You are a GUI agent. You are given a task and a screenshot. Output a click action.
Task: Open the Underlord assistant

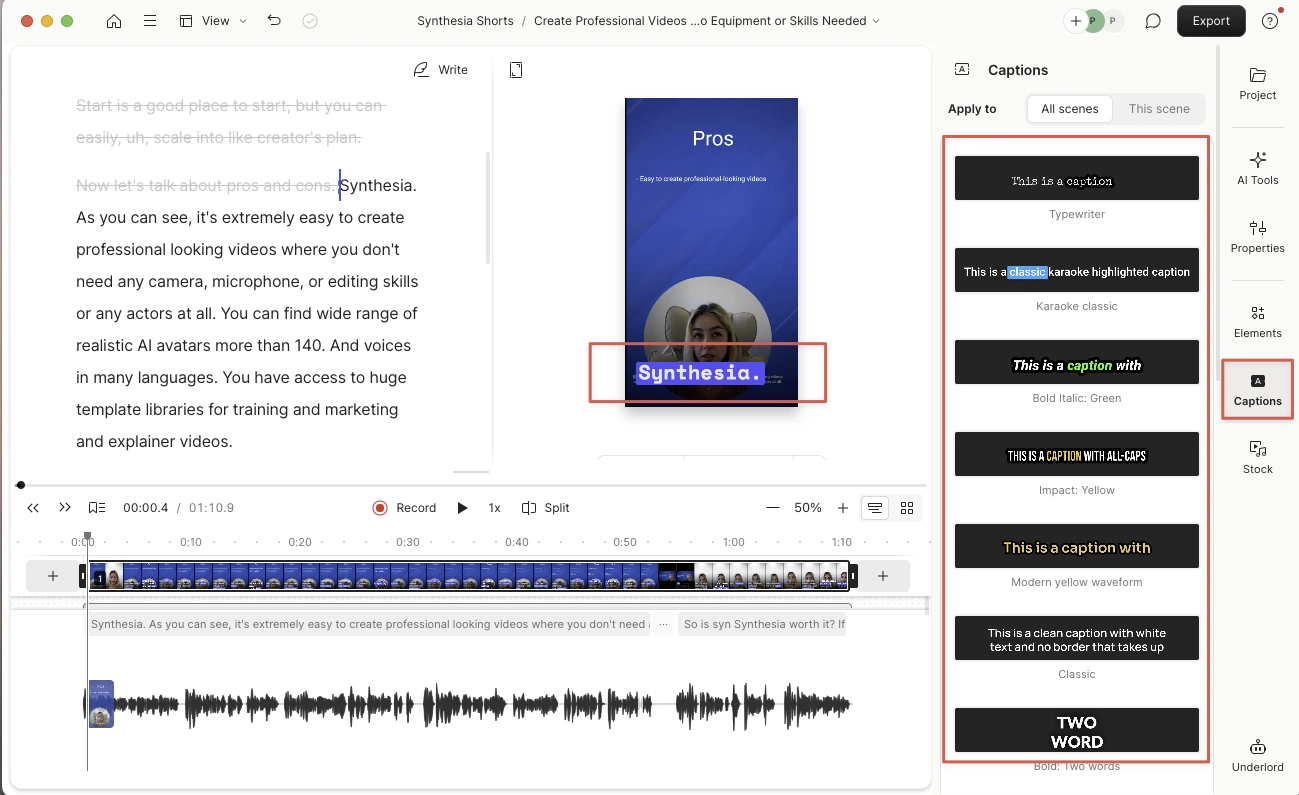[1258, 755]
